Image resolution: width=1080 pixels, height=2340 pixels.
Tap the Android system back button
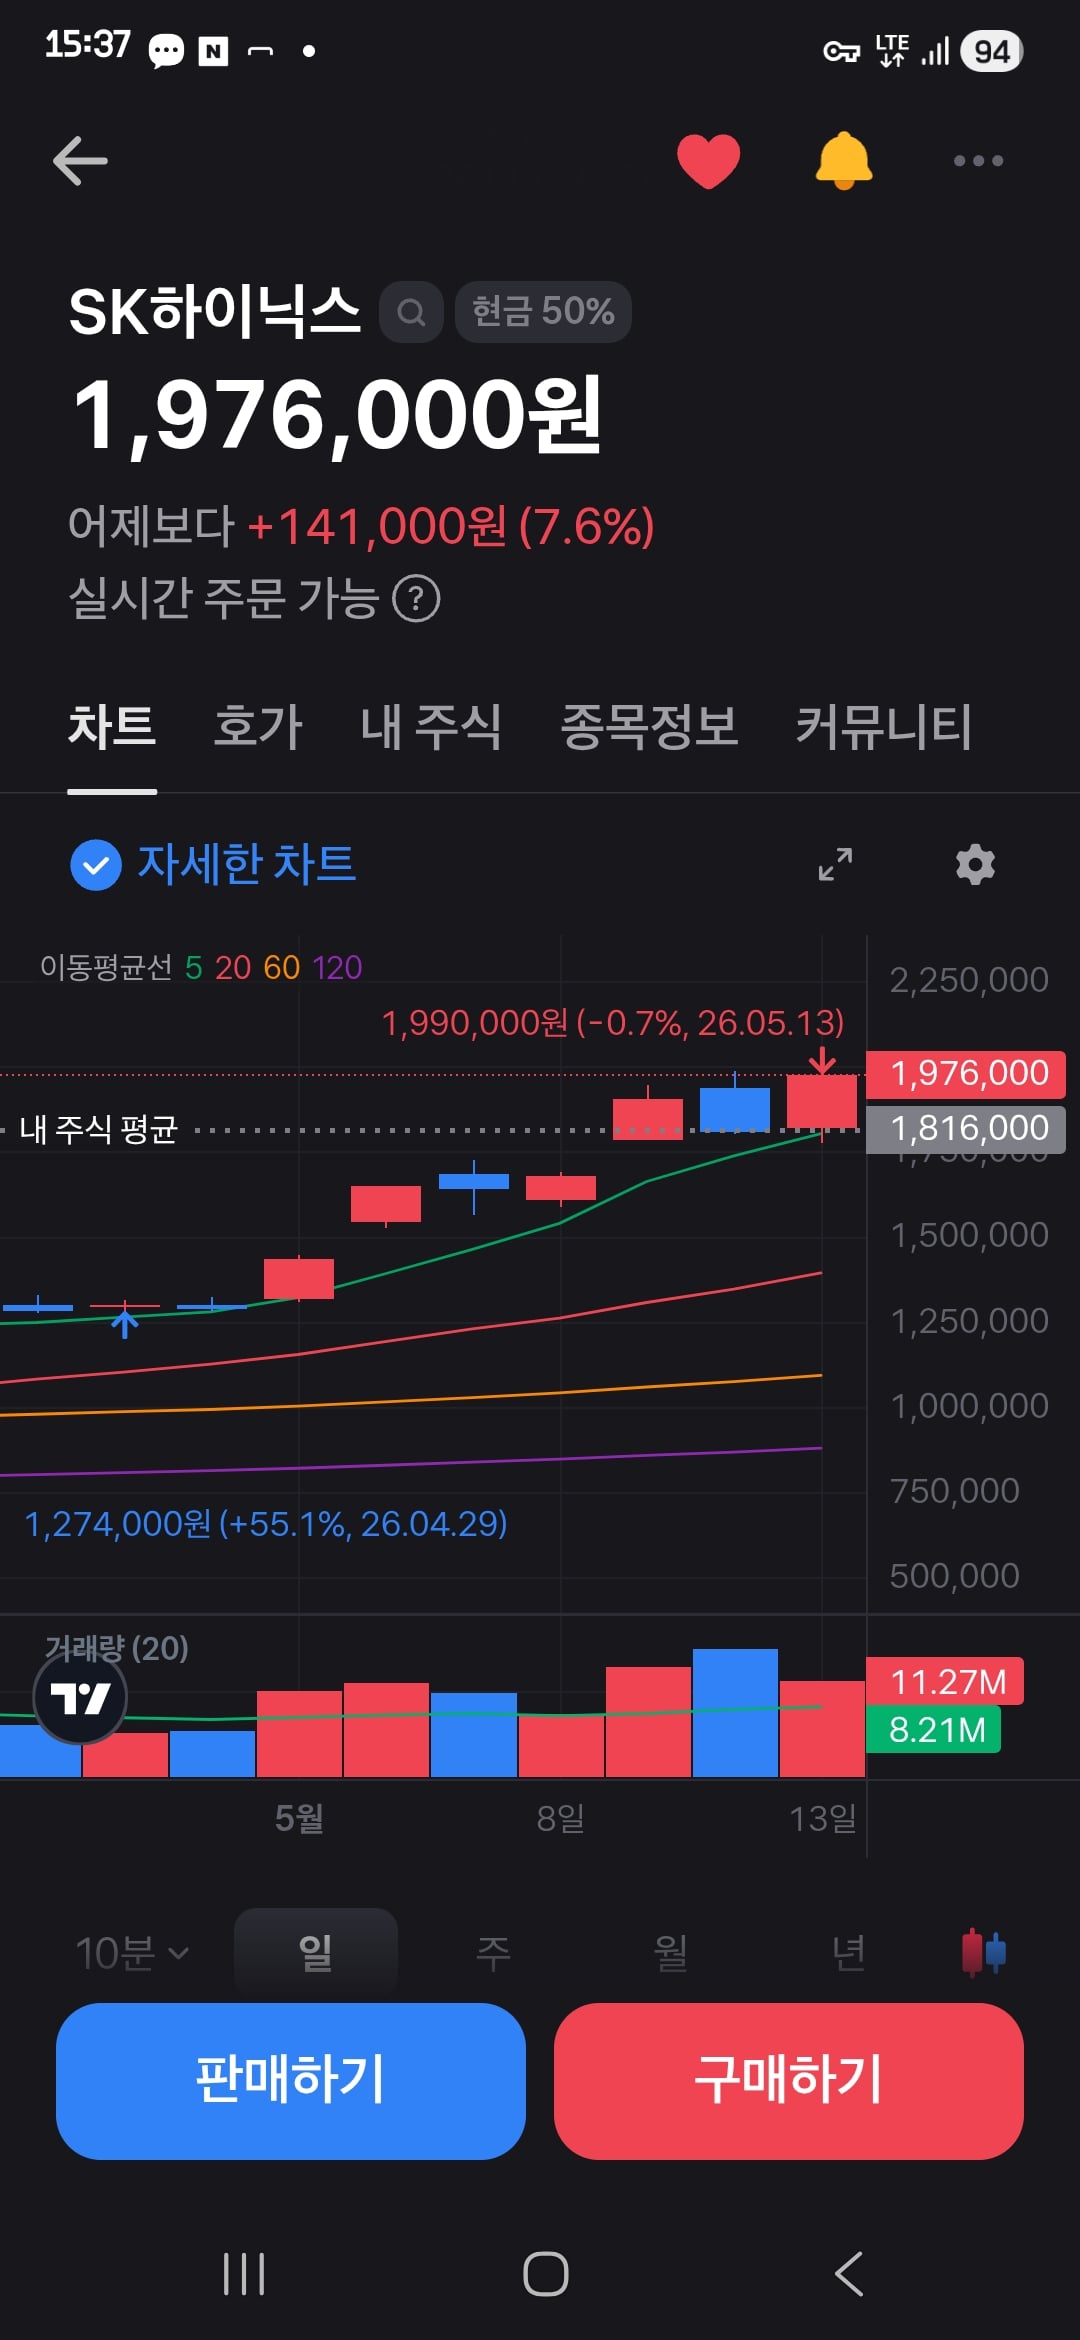tap(849, 2274)
